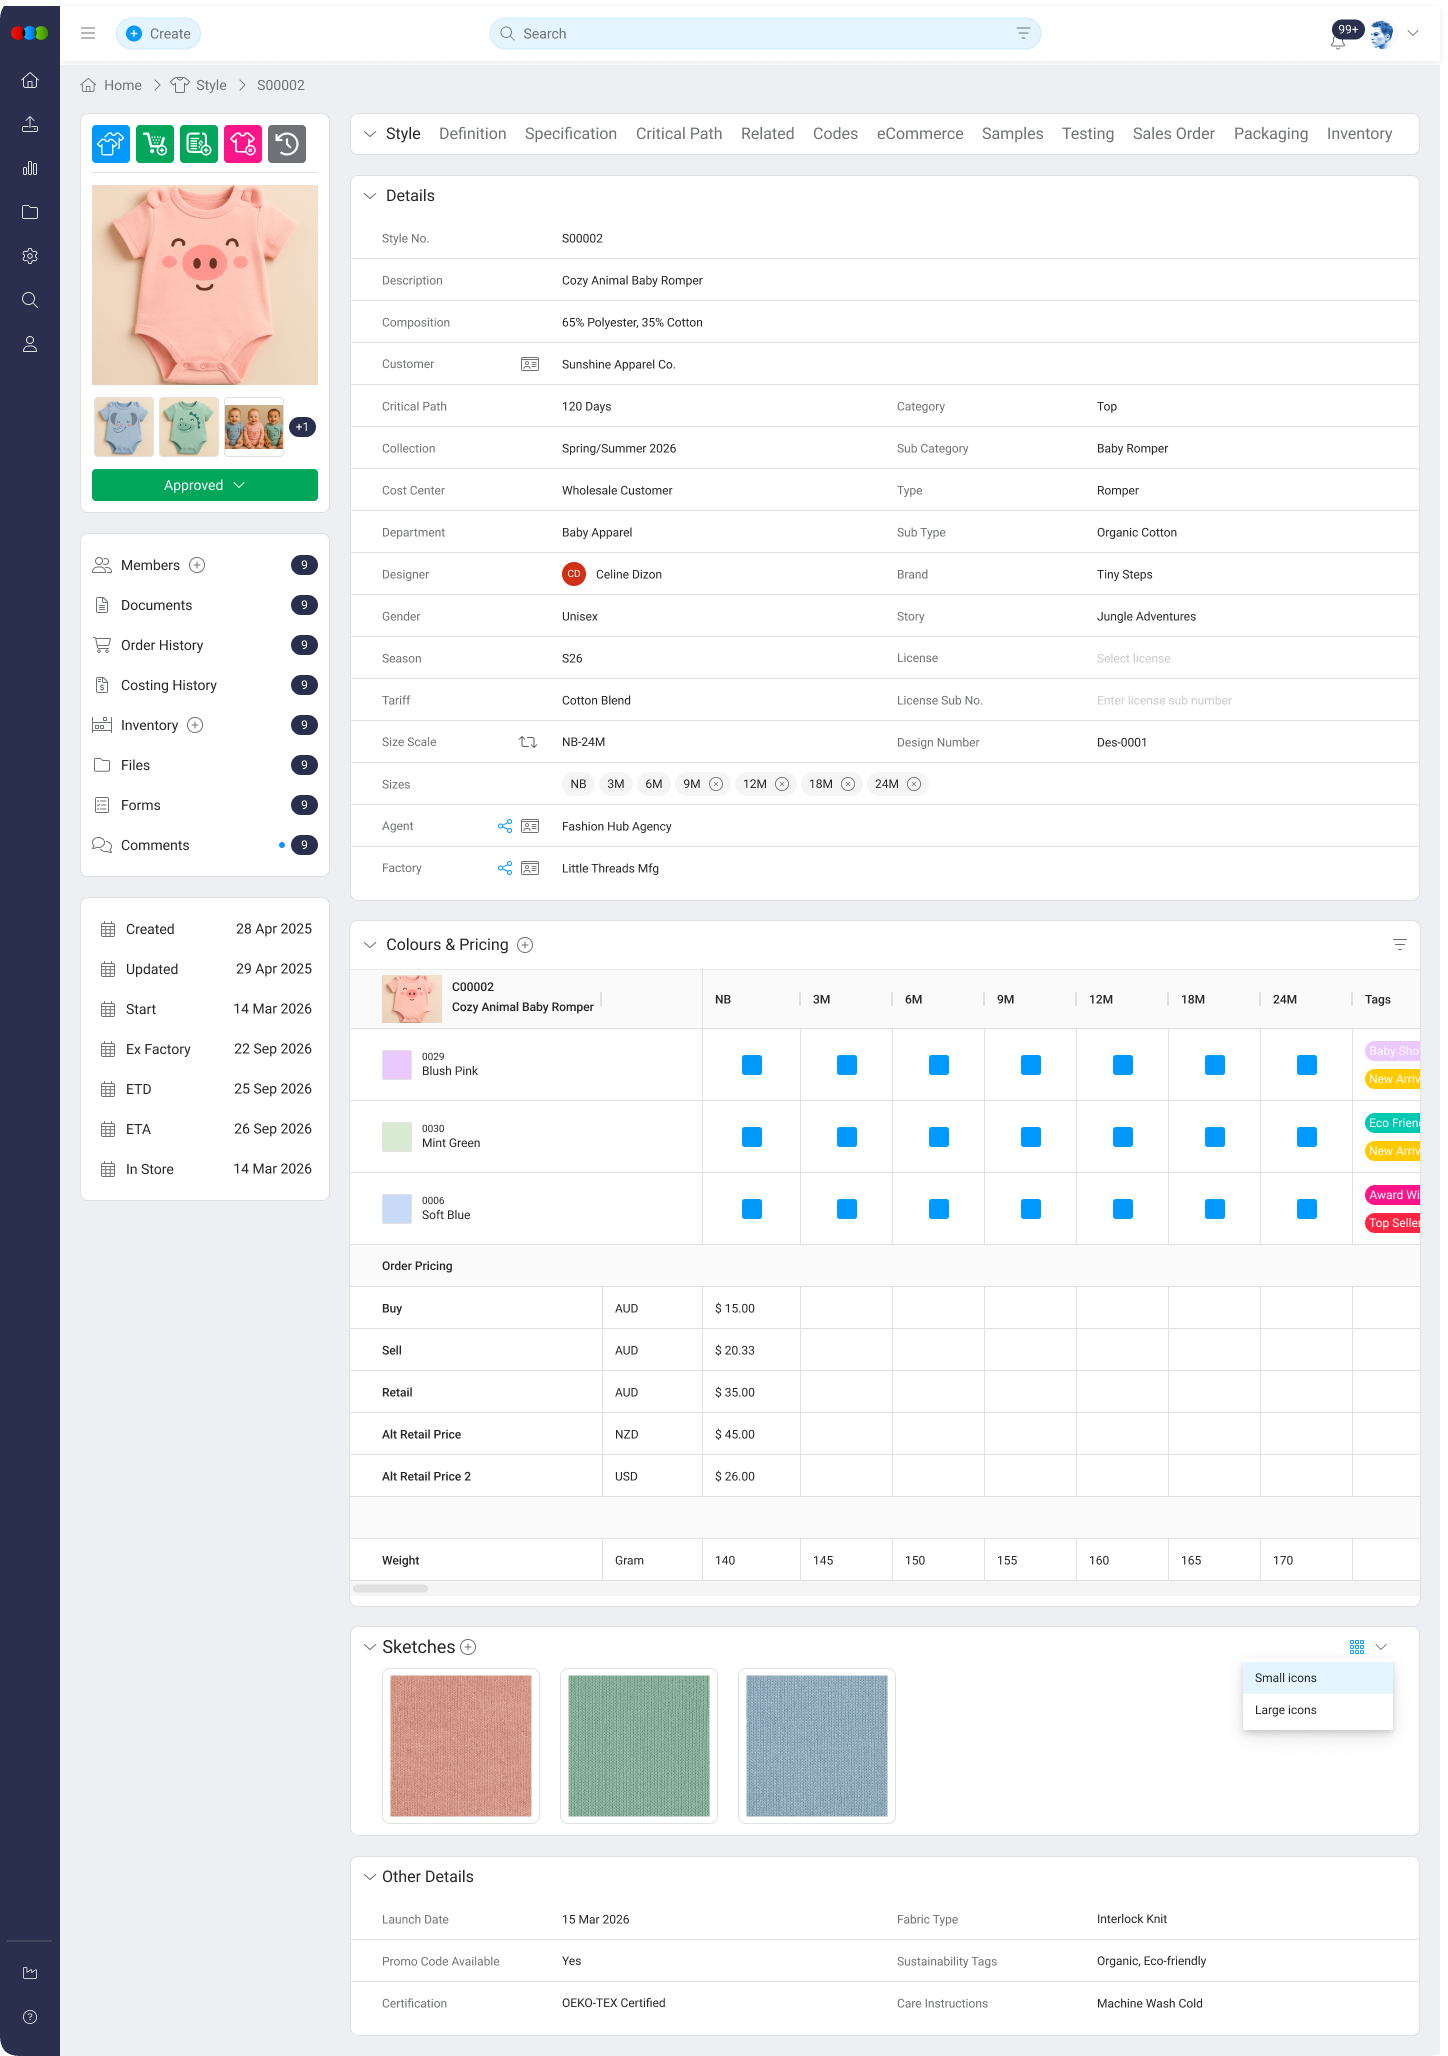Click plus icon next to Members

(197, 565)
